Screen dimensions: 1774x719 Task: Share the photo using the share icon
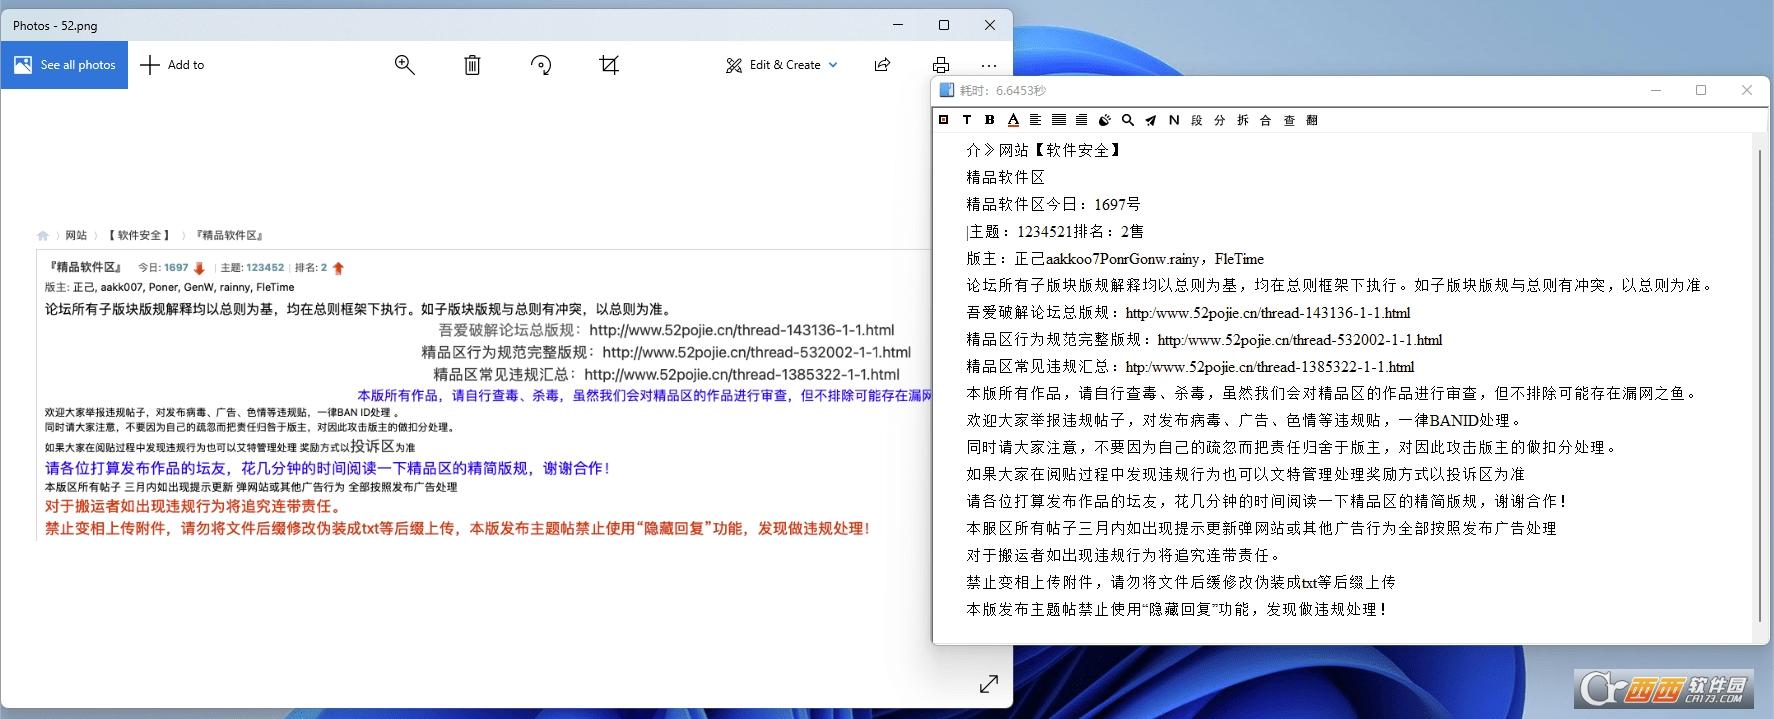882,65
